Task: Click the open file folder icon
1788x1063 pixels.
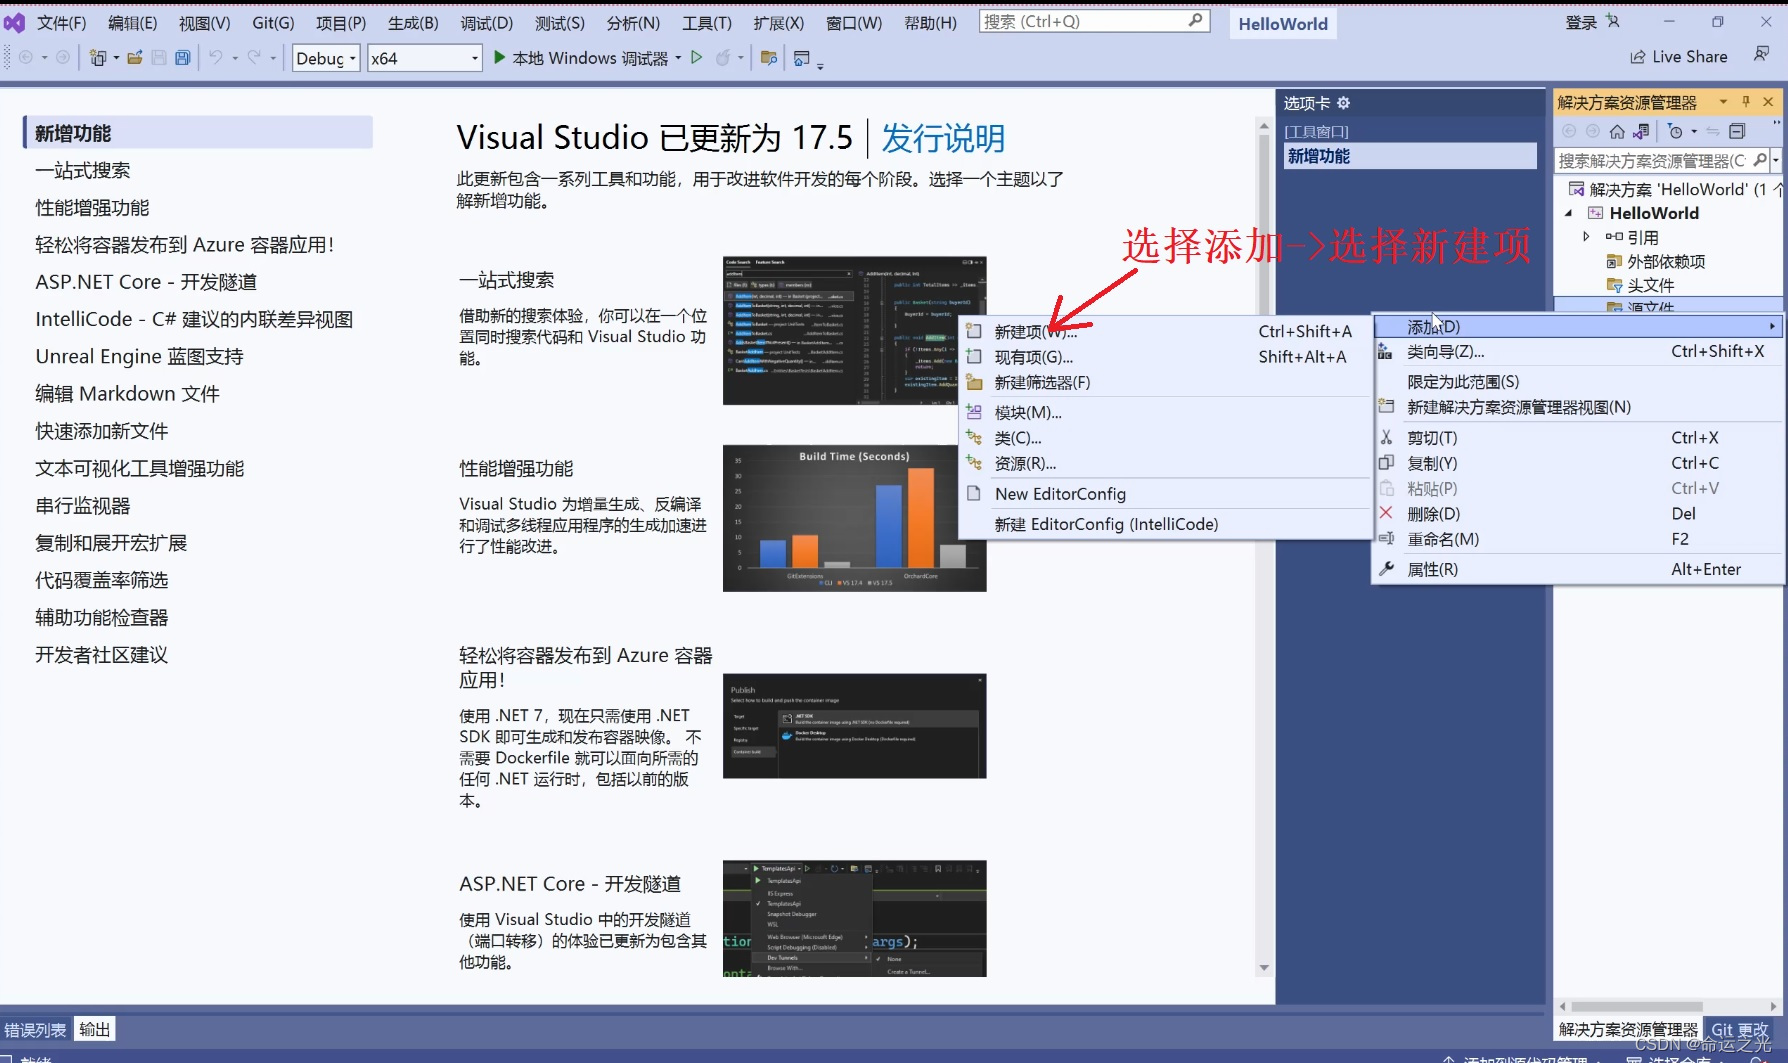Action: pos(135,58)
